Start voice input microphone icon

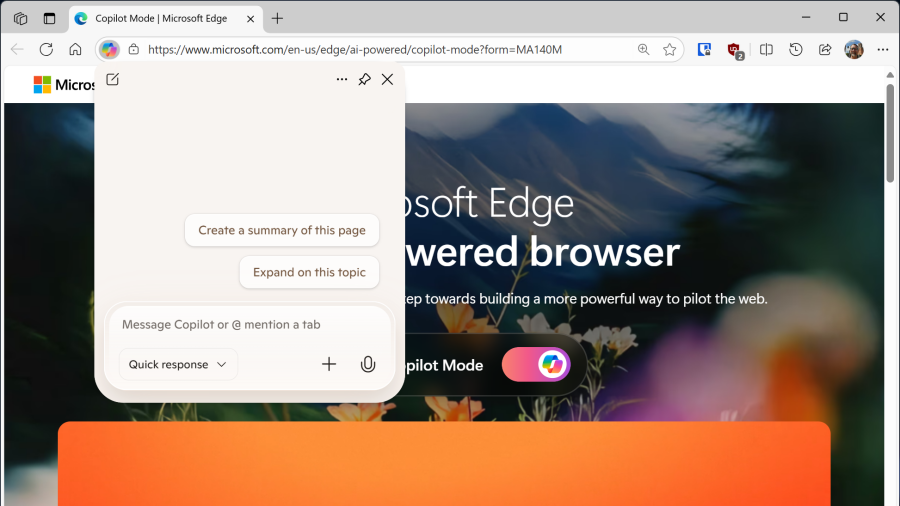pyautogui.click(x=368, y=364)
